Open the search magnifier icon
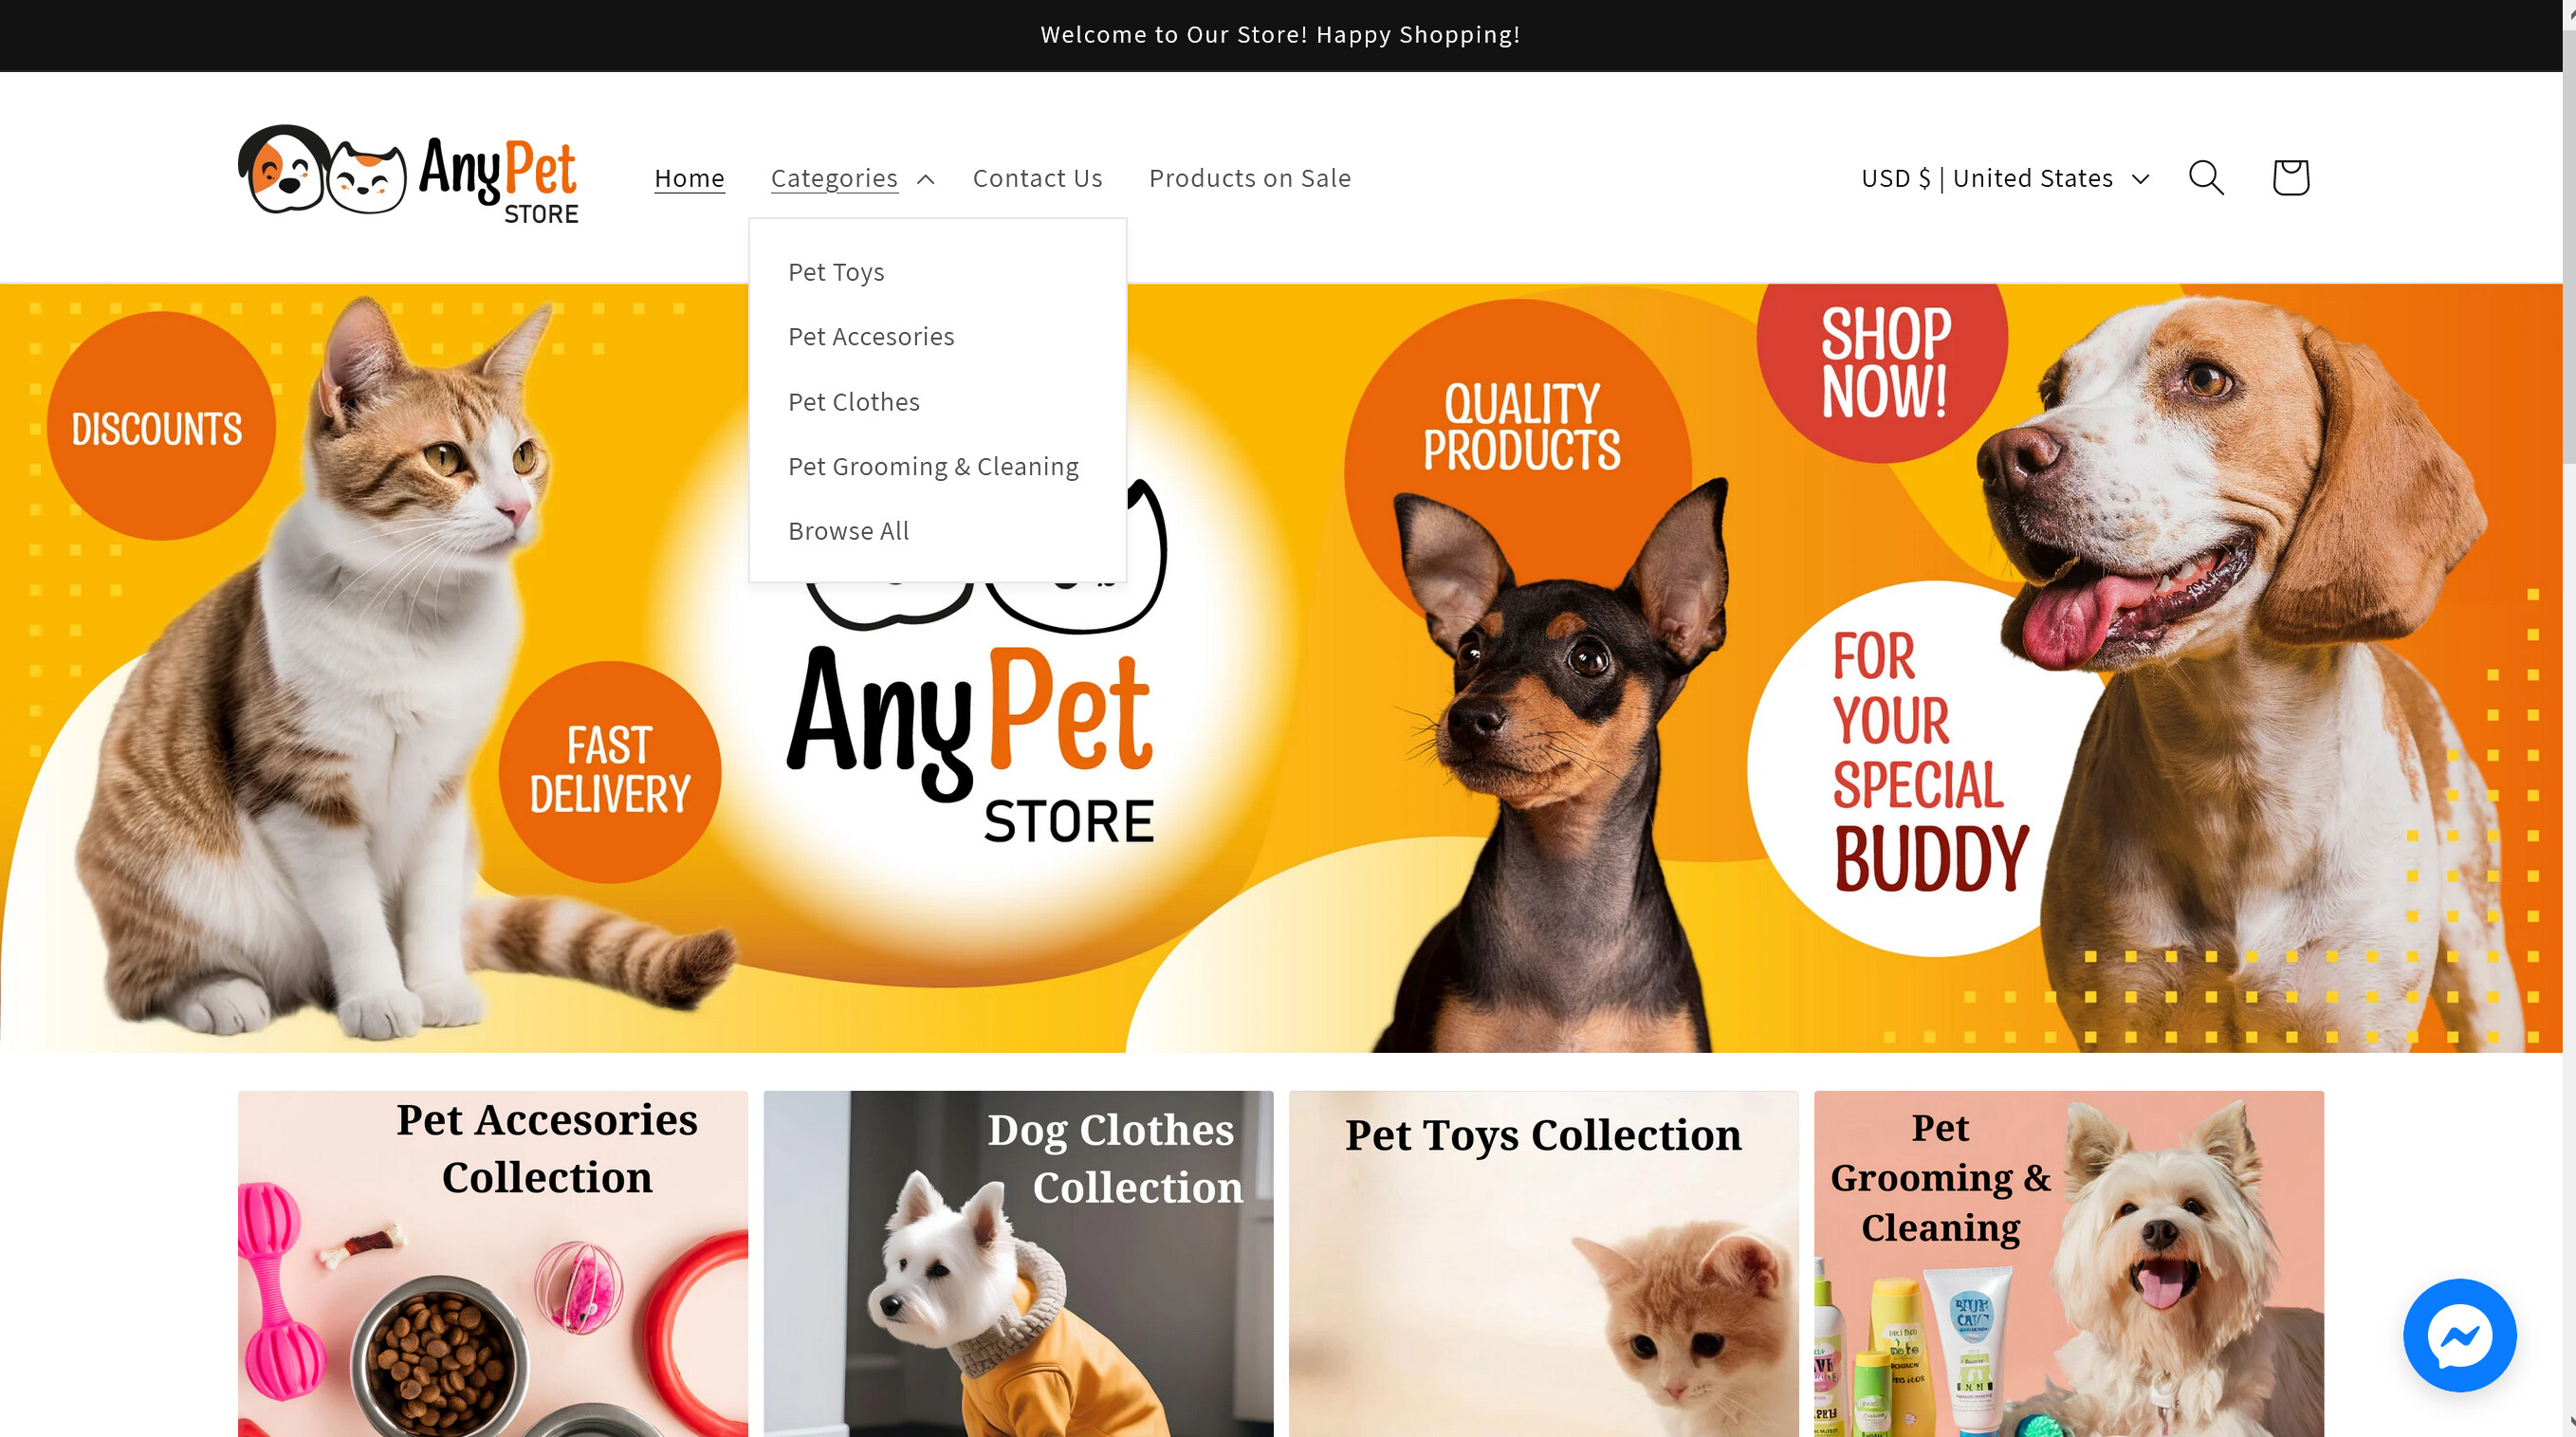The width and height of the screenshot is (2576, 1437). [2205, 178]
